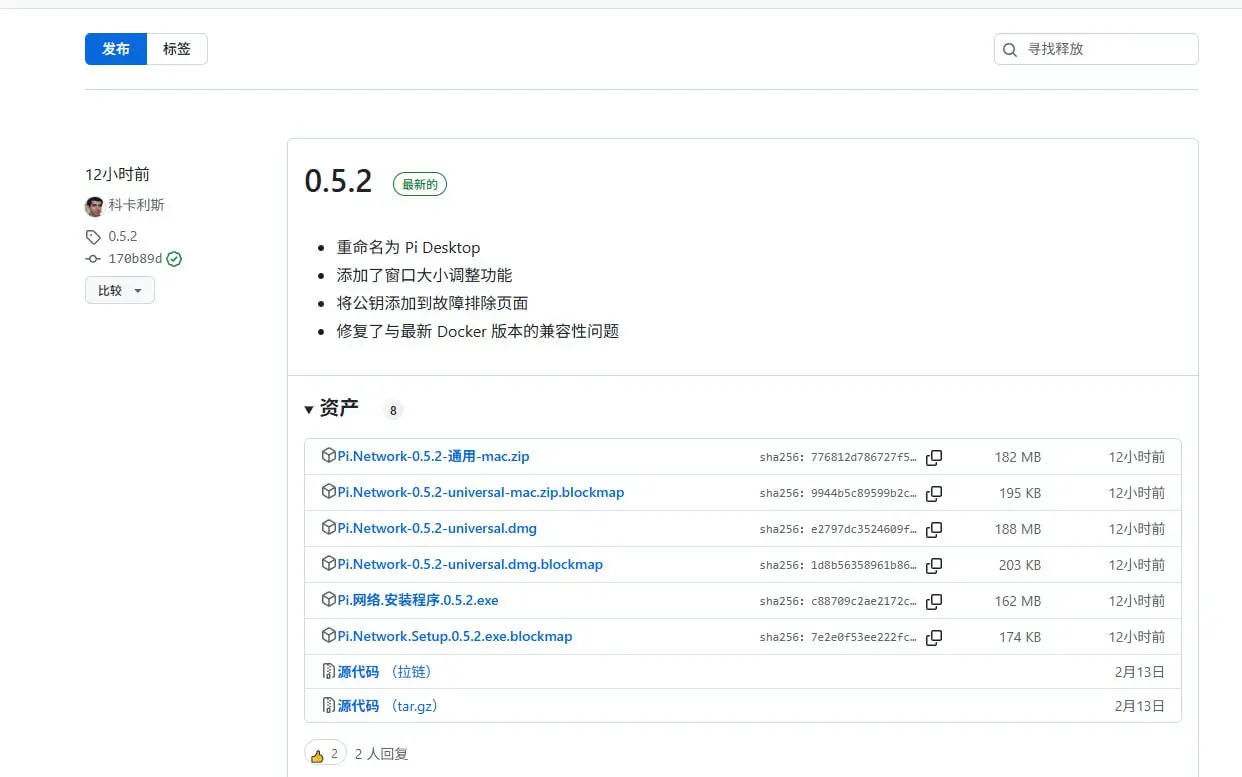This screenshot has height=777, width=1242.
Task: Copy sha256 of universal-mac.zip.blockmap asset
Action: [934, 494]
